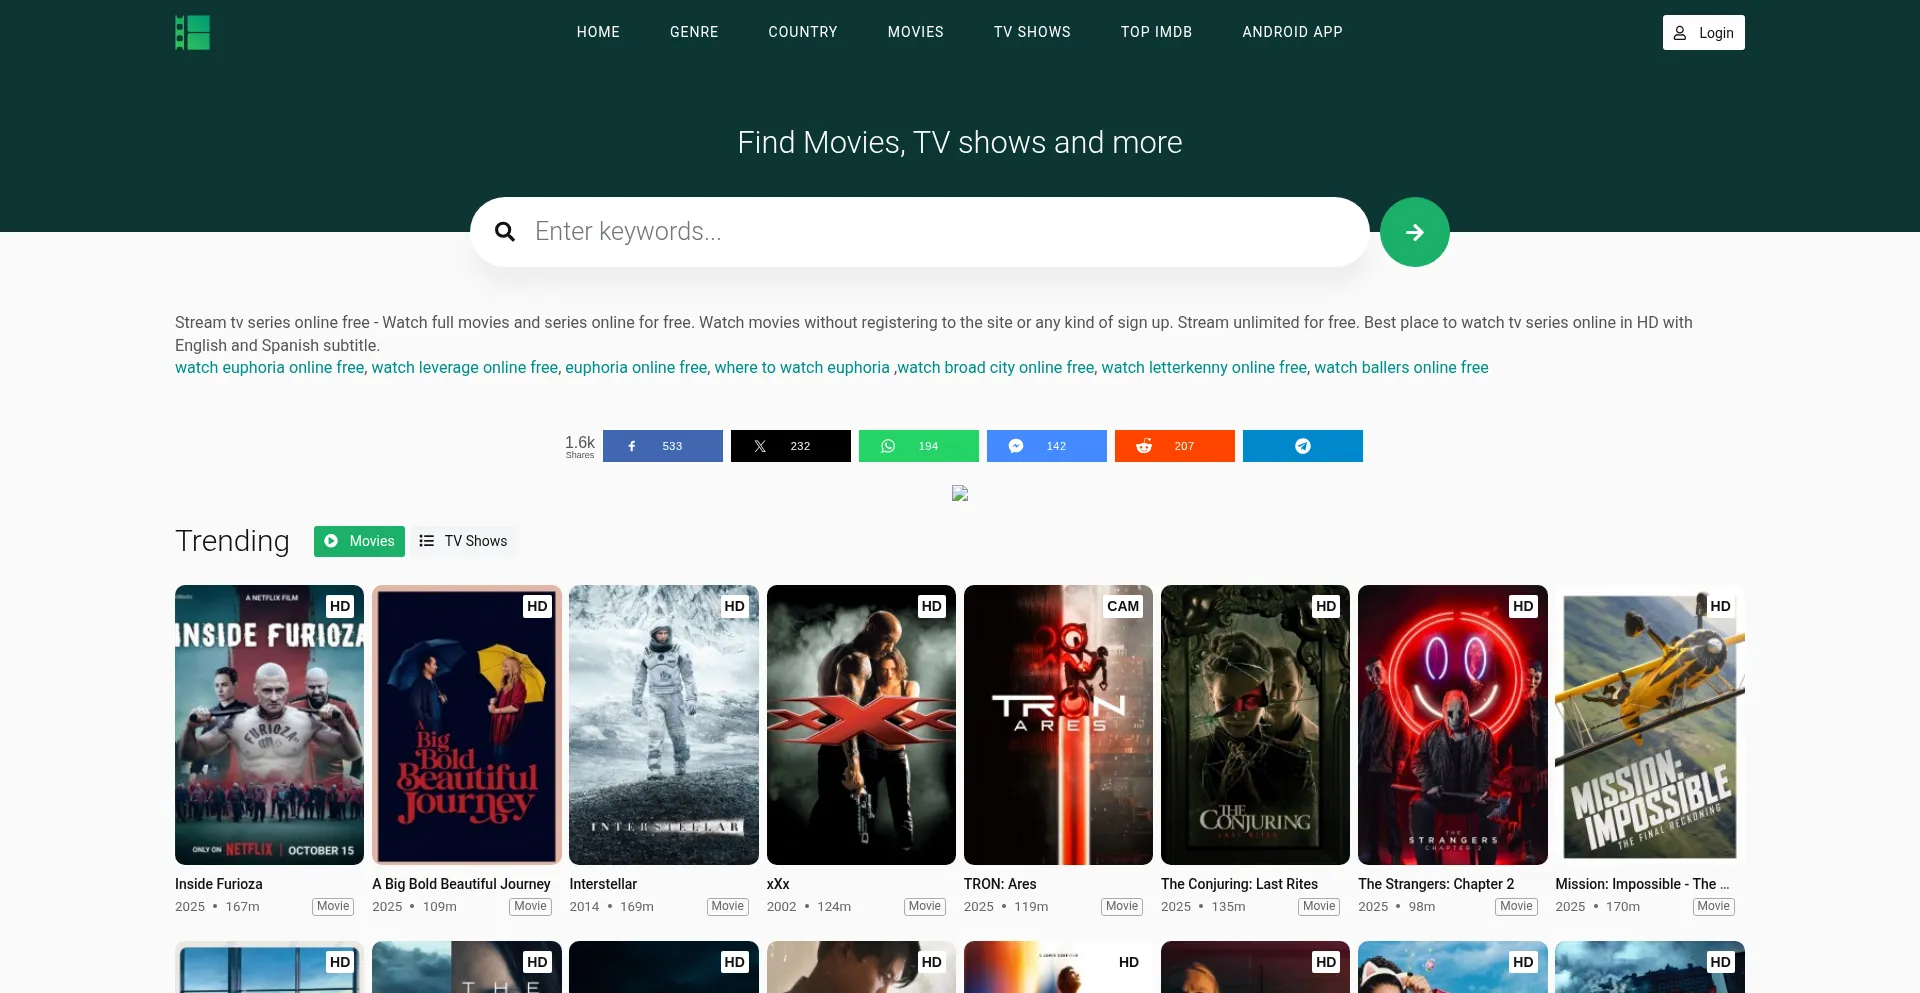The height and width of the screenshot is (993, 1920).
Task: Go to the Top IMDB page
Action: 1156,32
